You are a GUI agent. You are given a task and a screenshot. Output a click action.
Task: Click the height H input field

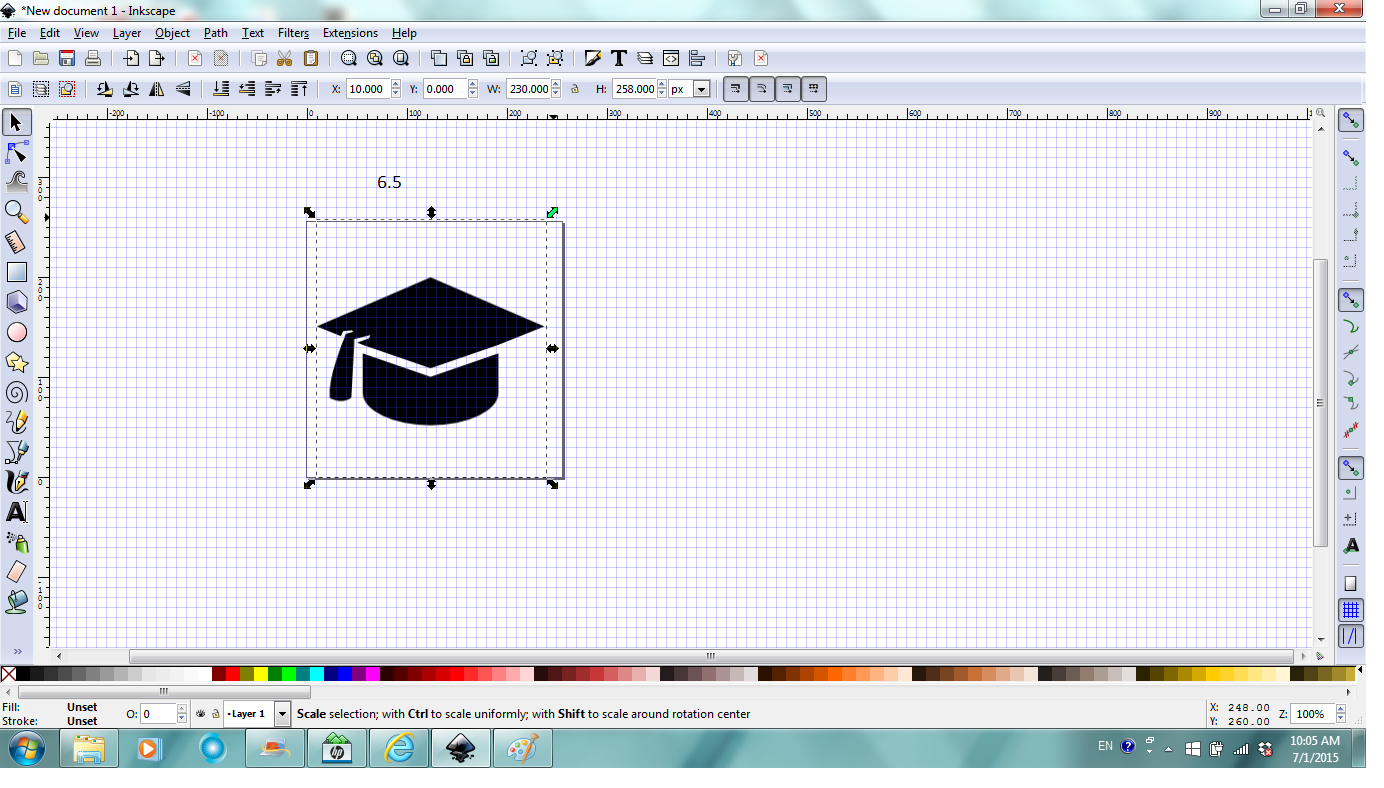tap(633, 89)
